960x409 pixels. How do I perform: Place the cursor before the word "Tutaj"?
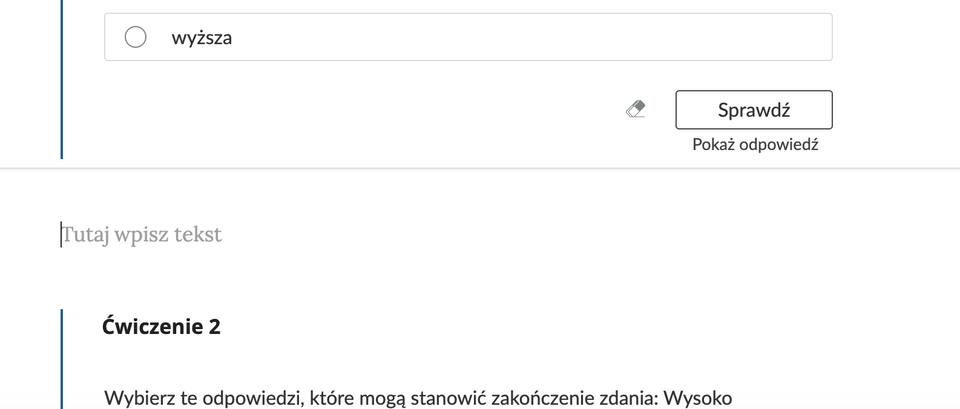click(x=62, y=235)
